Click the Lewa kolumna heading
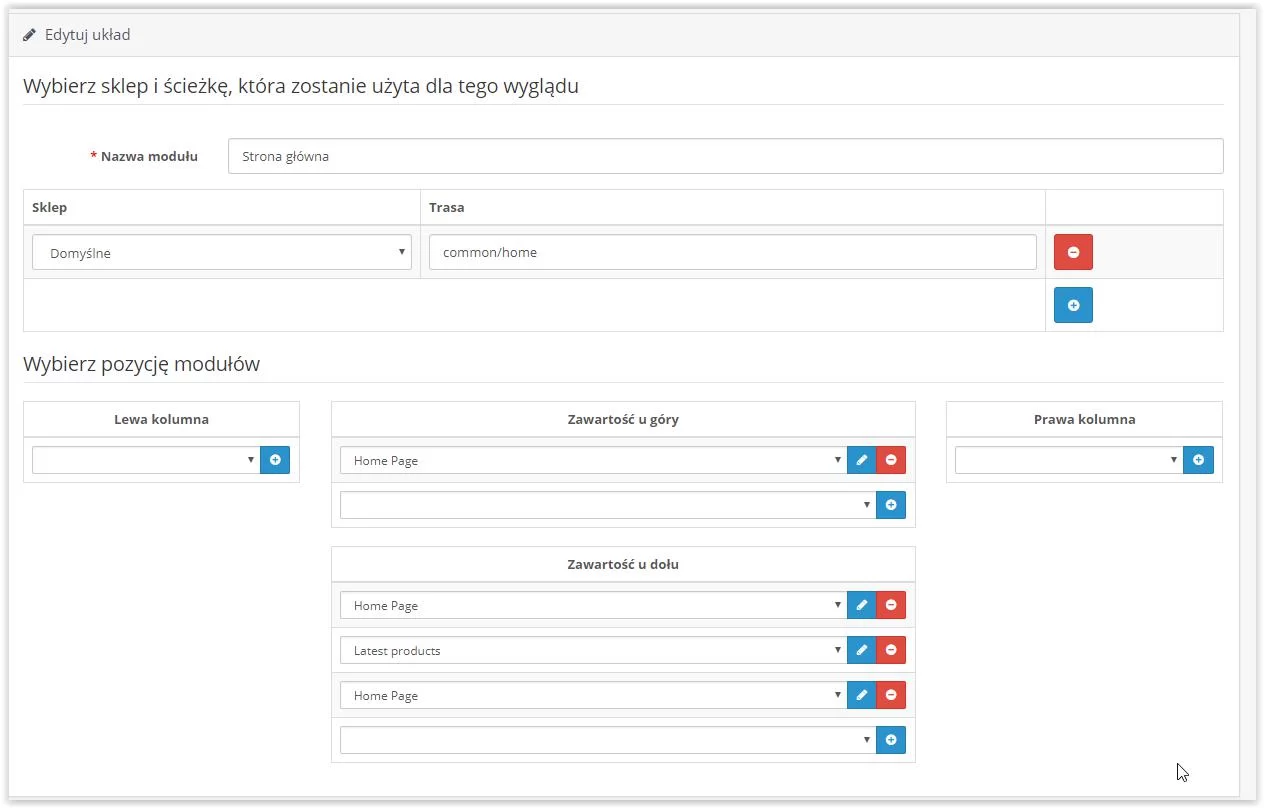 pos(161,419)
